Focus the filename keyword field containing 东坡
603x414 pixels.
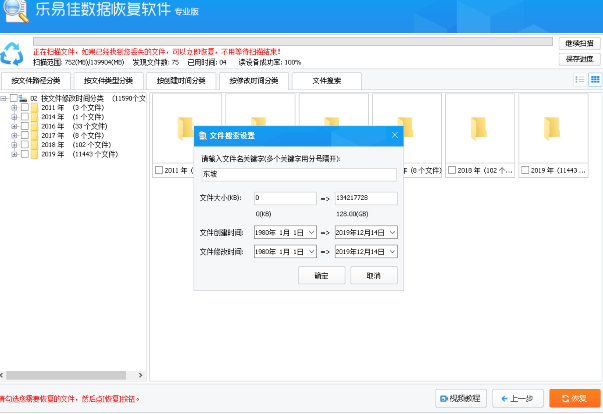tap(299, 174)
